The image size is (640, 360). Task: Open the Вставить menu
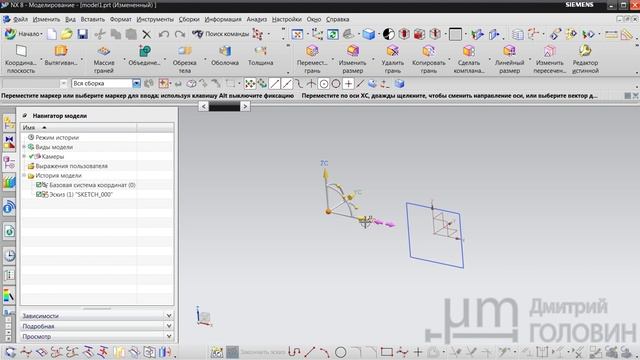(93, 19)
